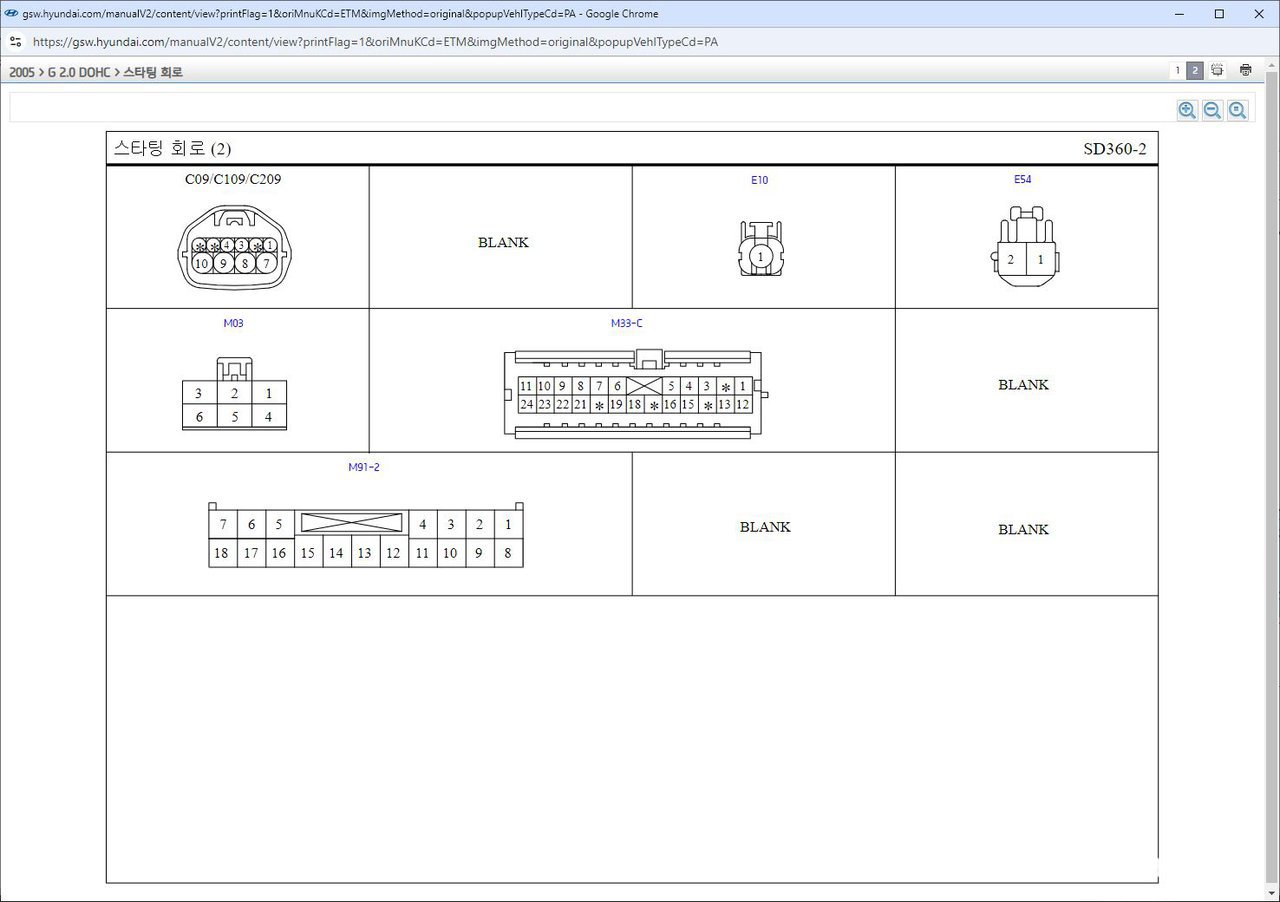Click the scrollbar up arrow
The width and height of the screenshot is (1280, 902).
pos(1272,68)
